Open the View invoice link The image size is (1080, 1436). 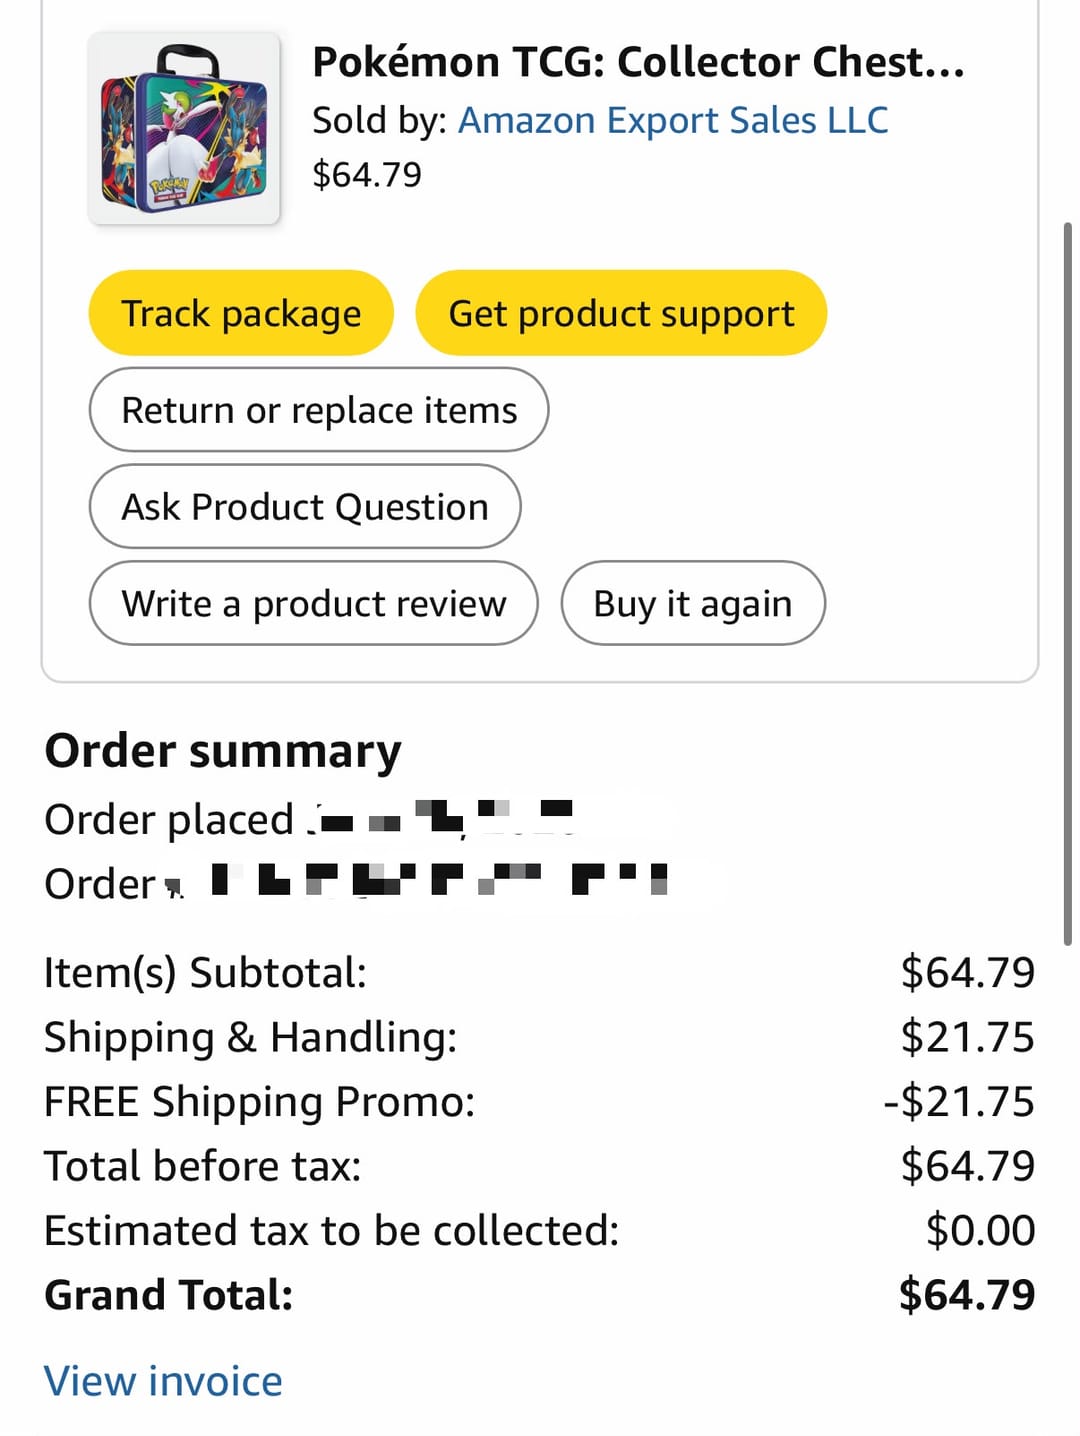(163, 1381)
